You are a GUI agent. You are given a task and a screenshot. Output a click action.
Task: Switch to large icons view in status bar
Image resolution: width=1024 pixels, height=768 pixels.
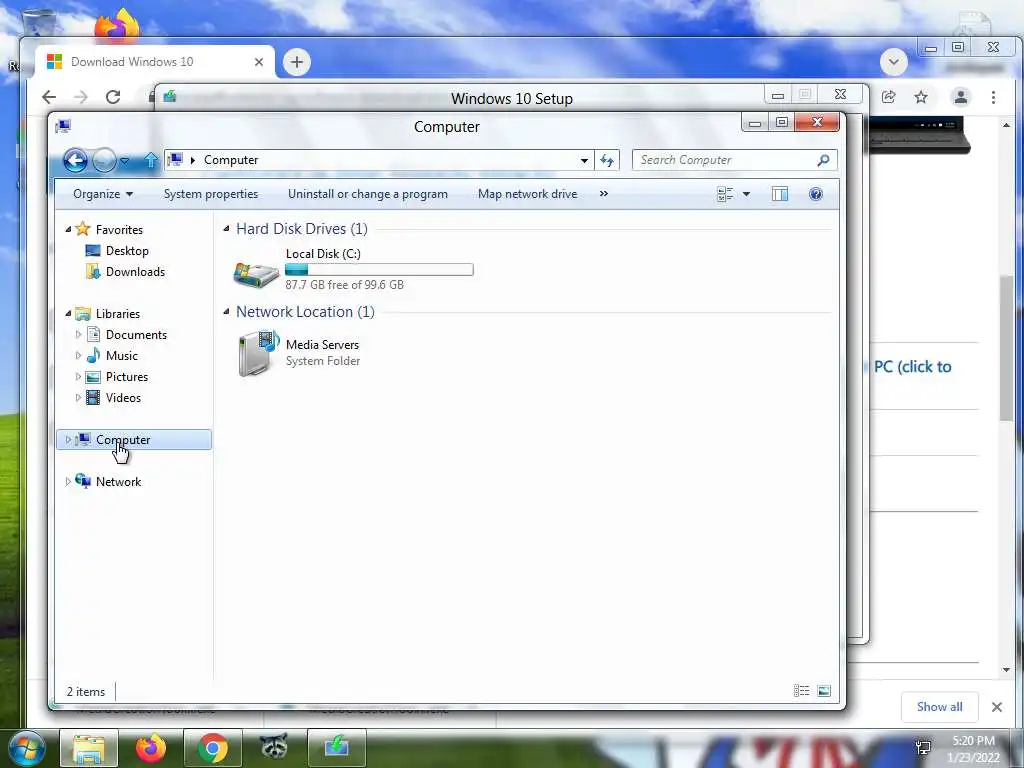pyautogui.click(x=824, y=691)
